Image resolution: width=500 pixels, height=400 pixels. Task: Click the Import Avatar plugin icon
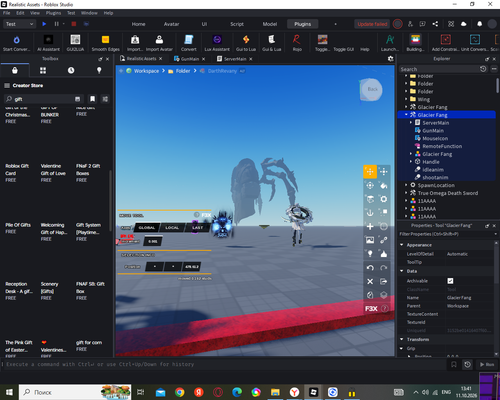click(x=159, y=40)
